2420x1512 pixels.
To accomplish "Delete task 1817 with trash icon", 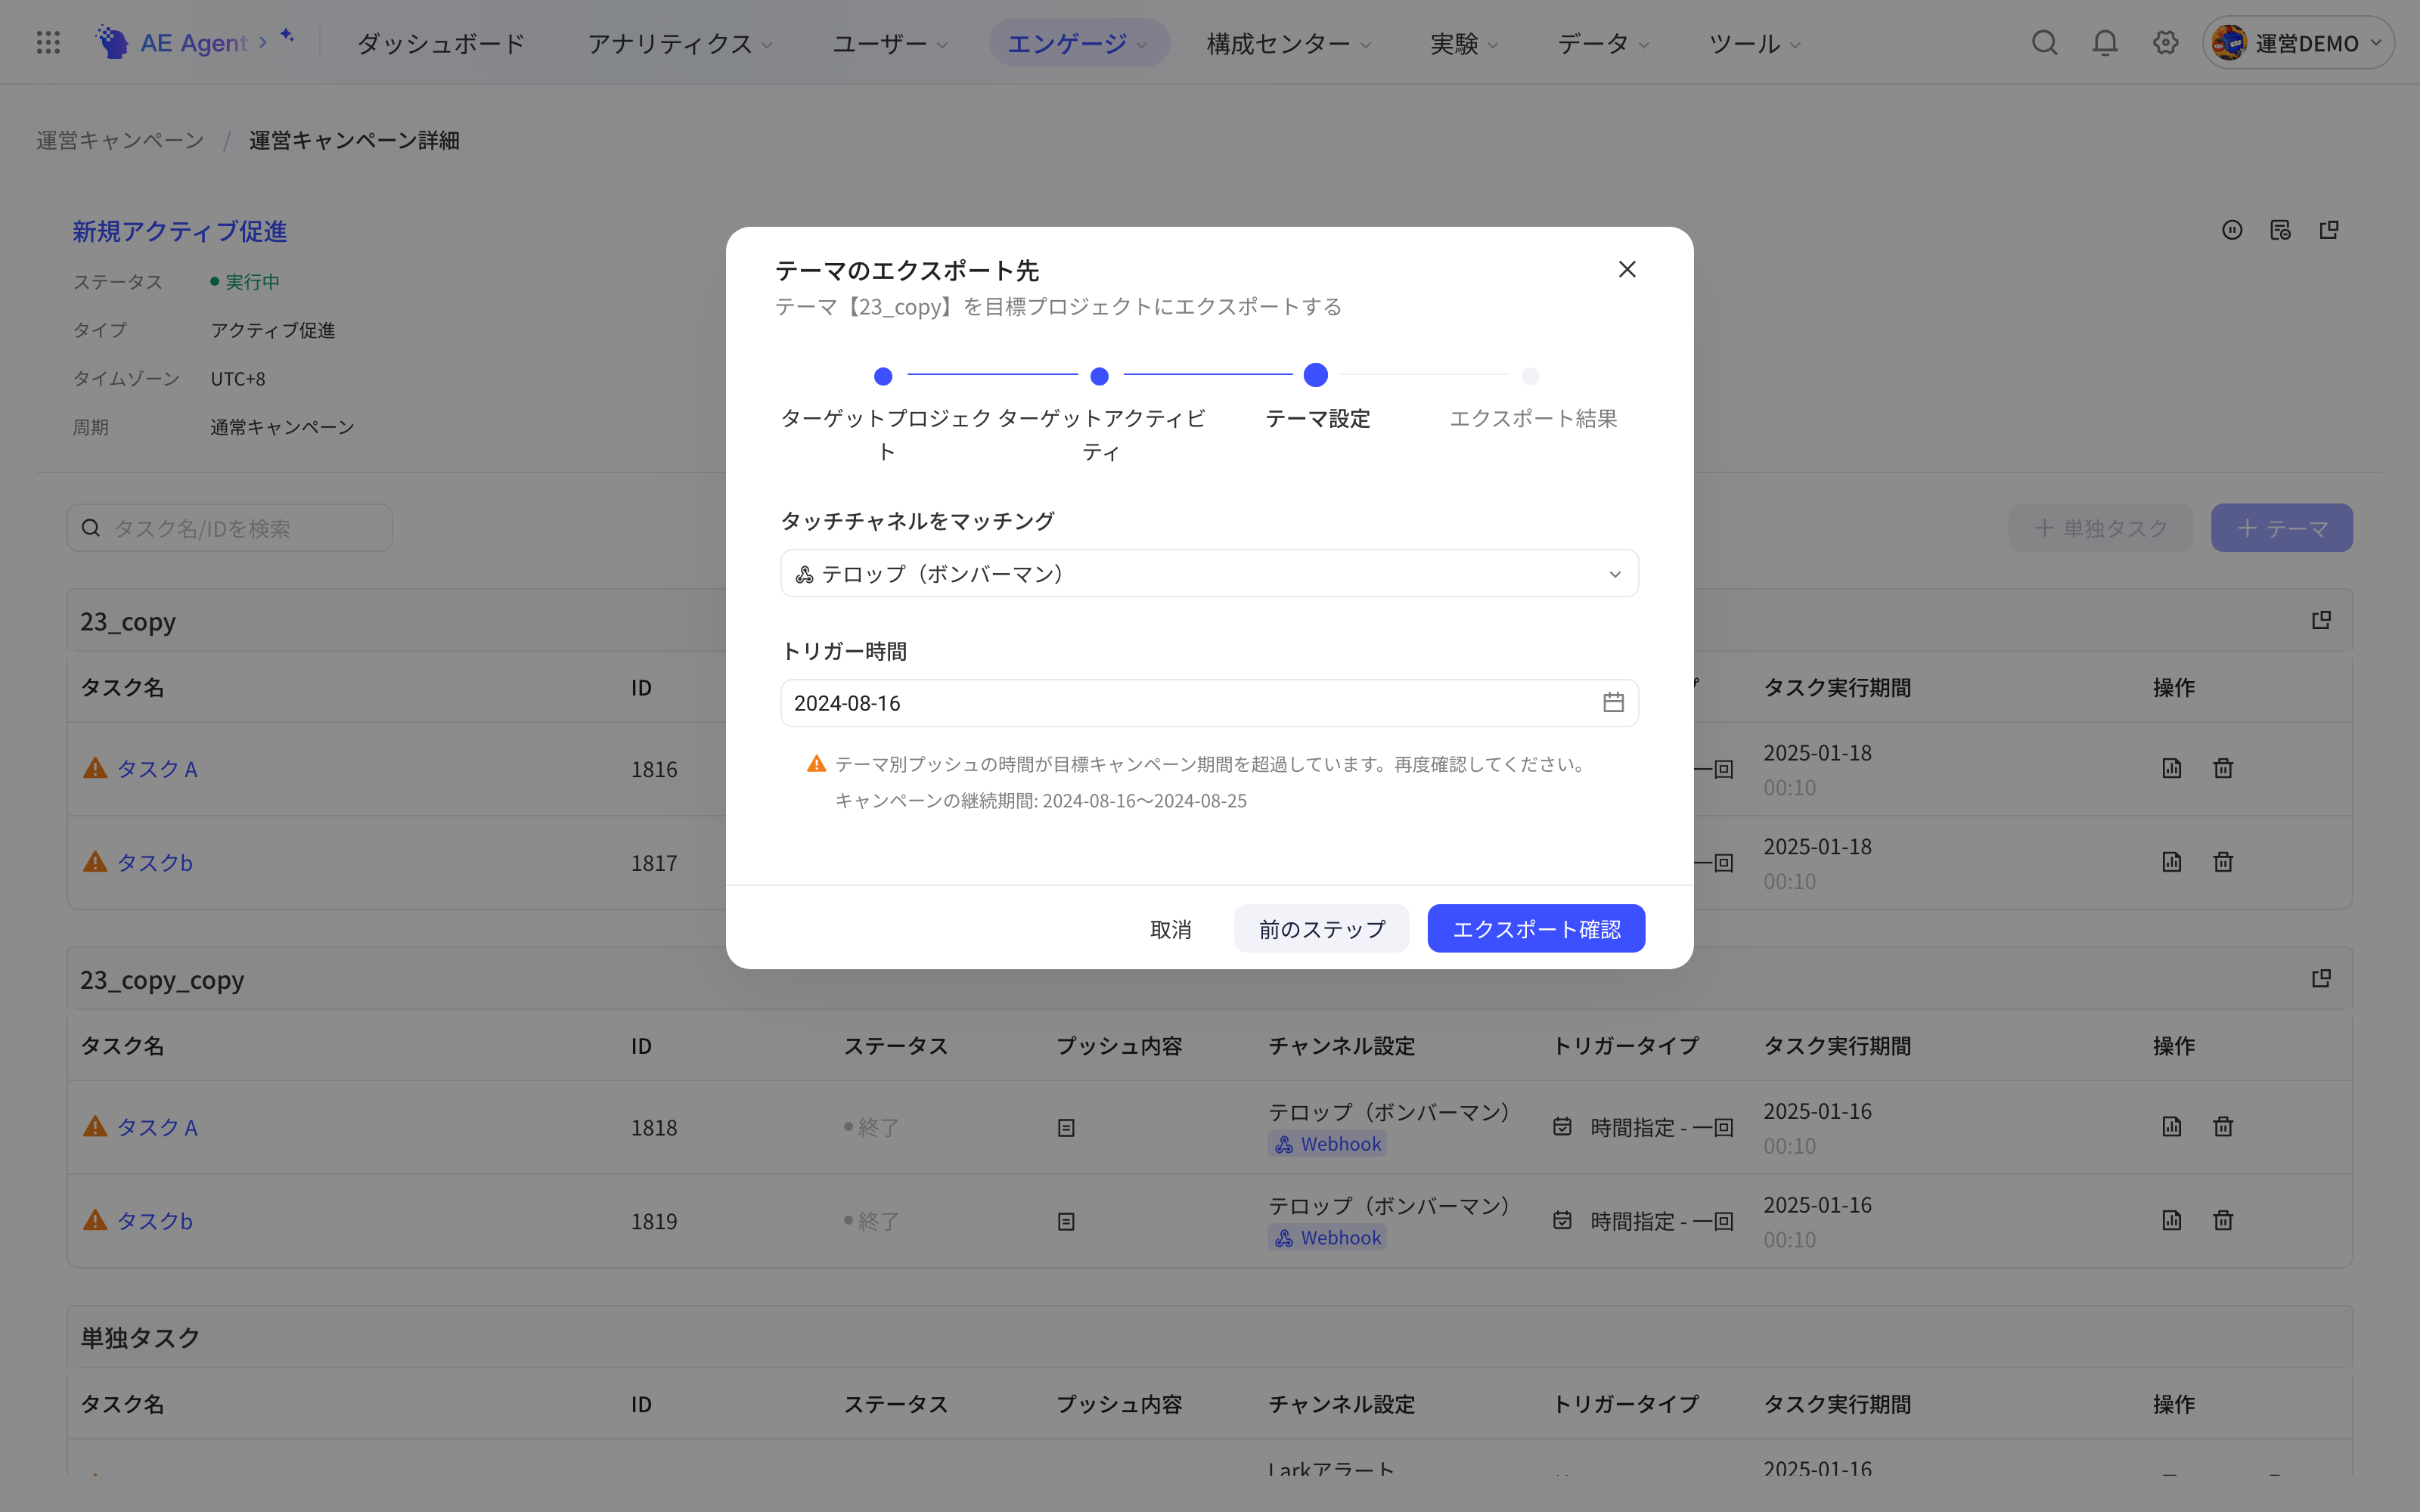I will 2223,862.
